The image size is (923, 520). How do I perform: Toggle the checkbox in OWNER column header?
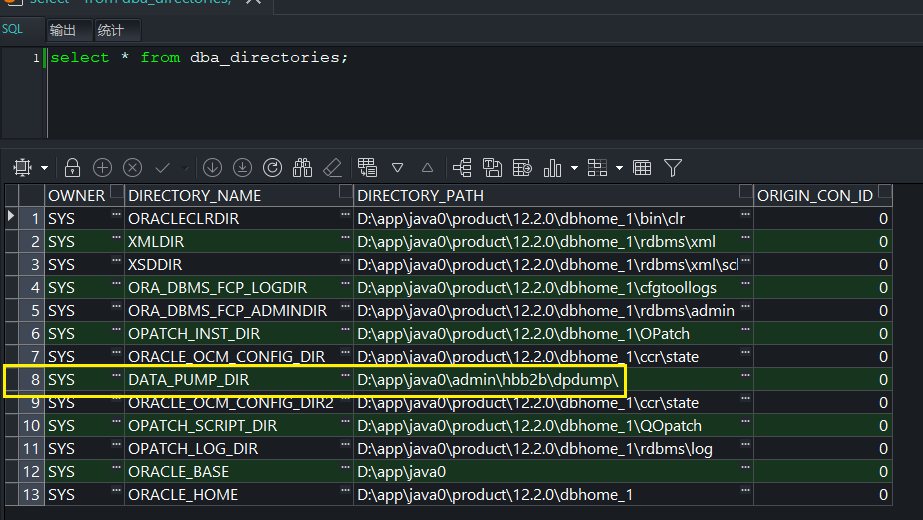coord(116,193)
